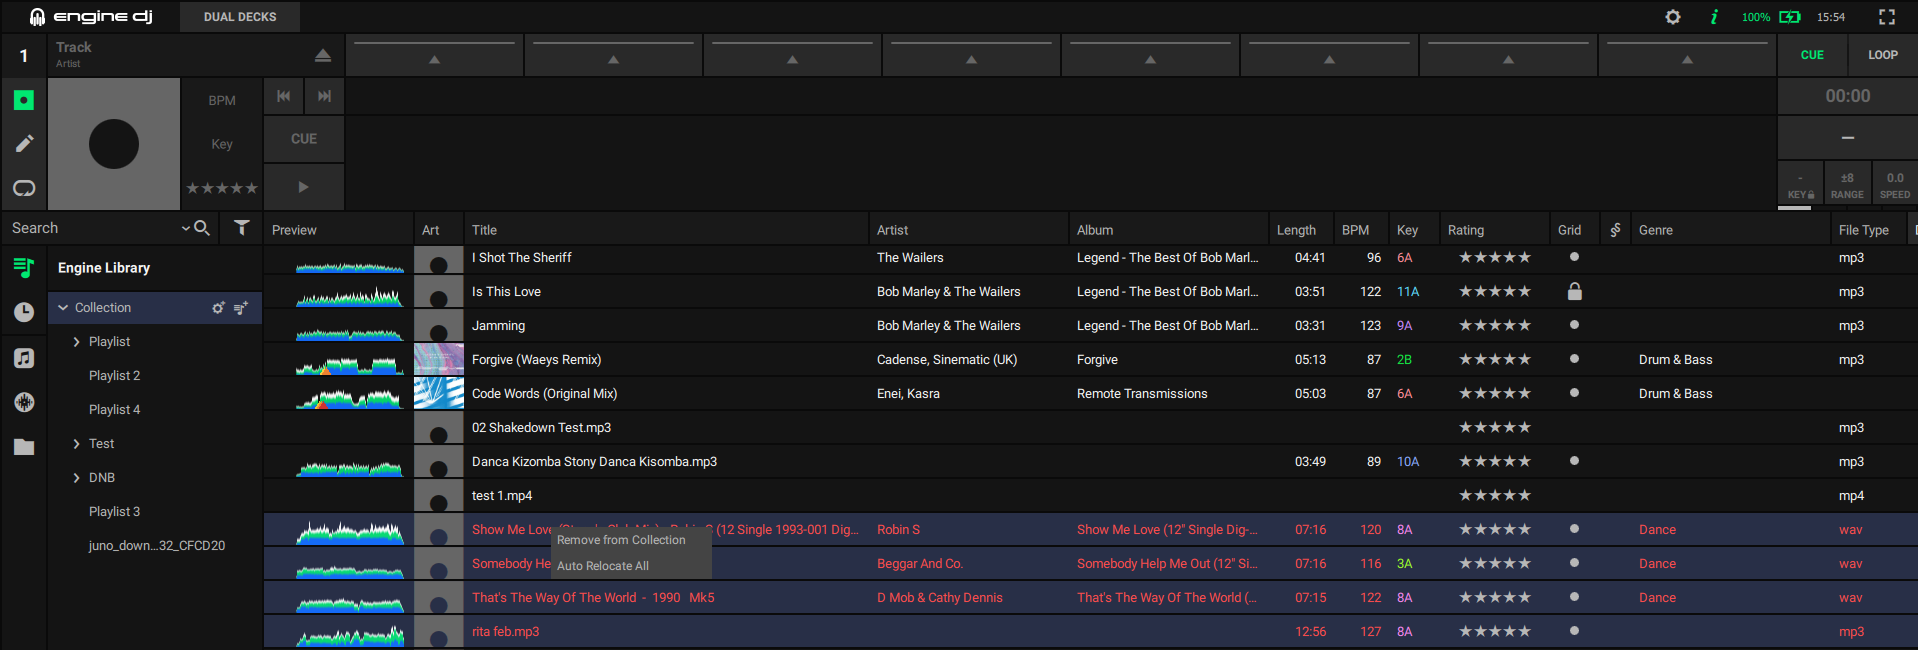
Task: Toggle KEY lock button
Action: (1800, 185)
